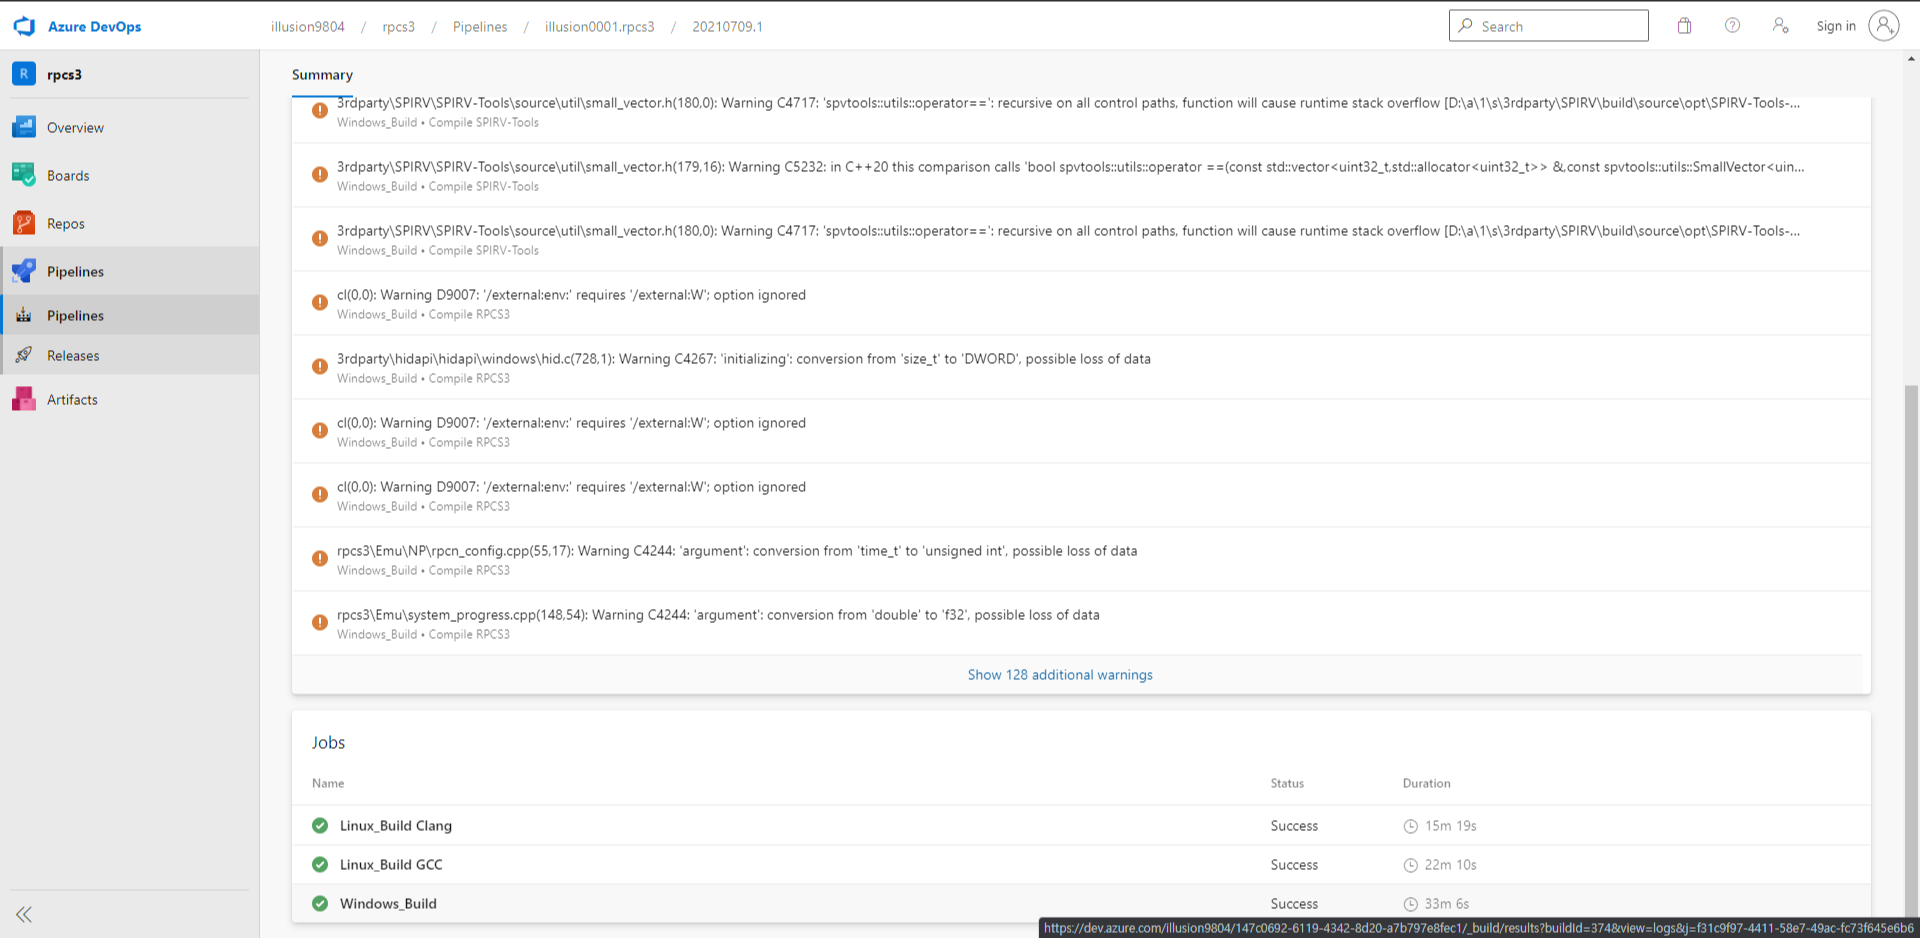The width and height of the screenshot is (1920, 938).
Task: Open Repos in the sidebar
Action: [66, 223]
